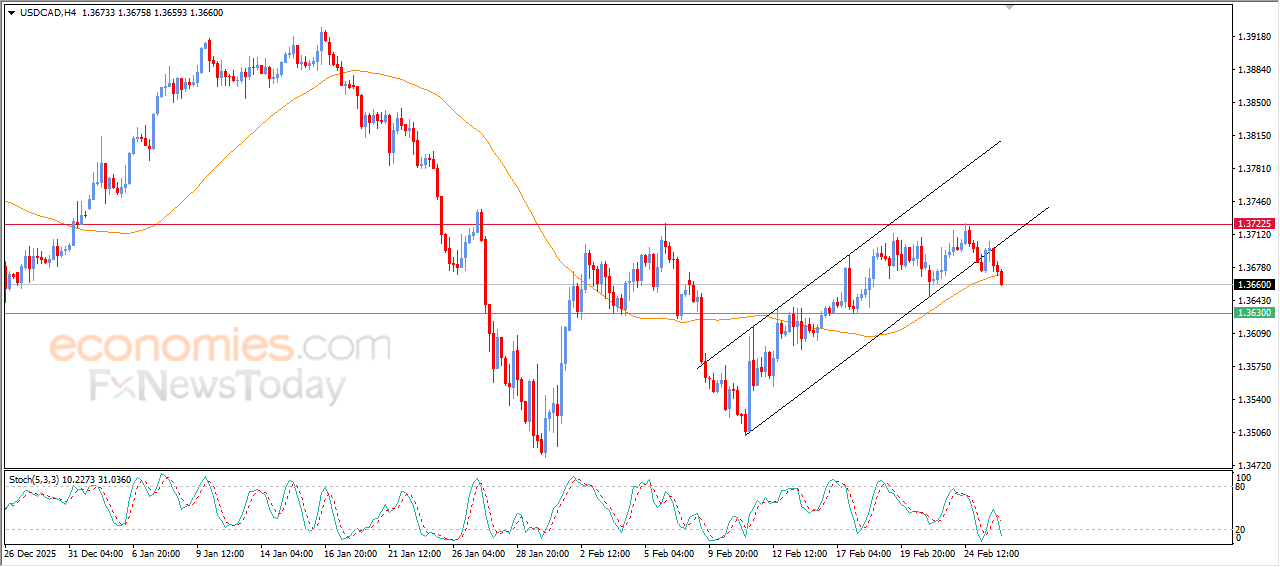Click the 21 Jan 12:00 date label

pos(415,553)
